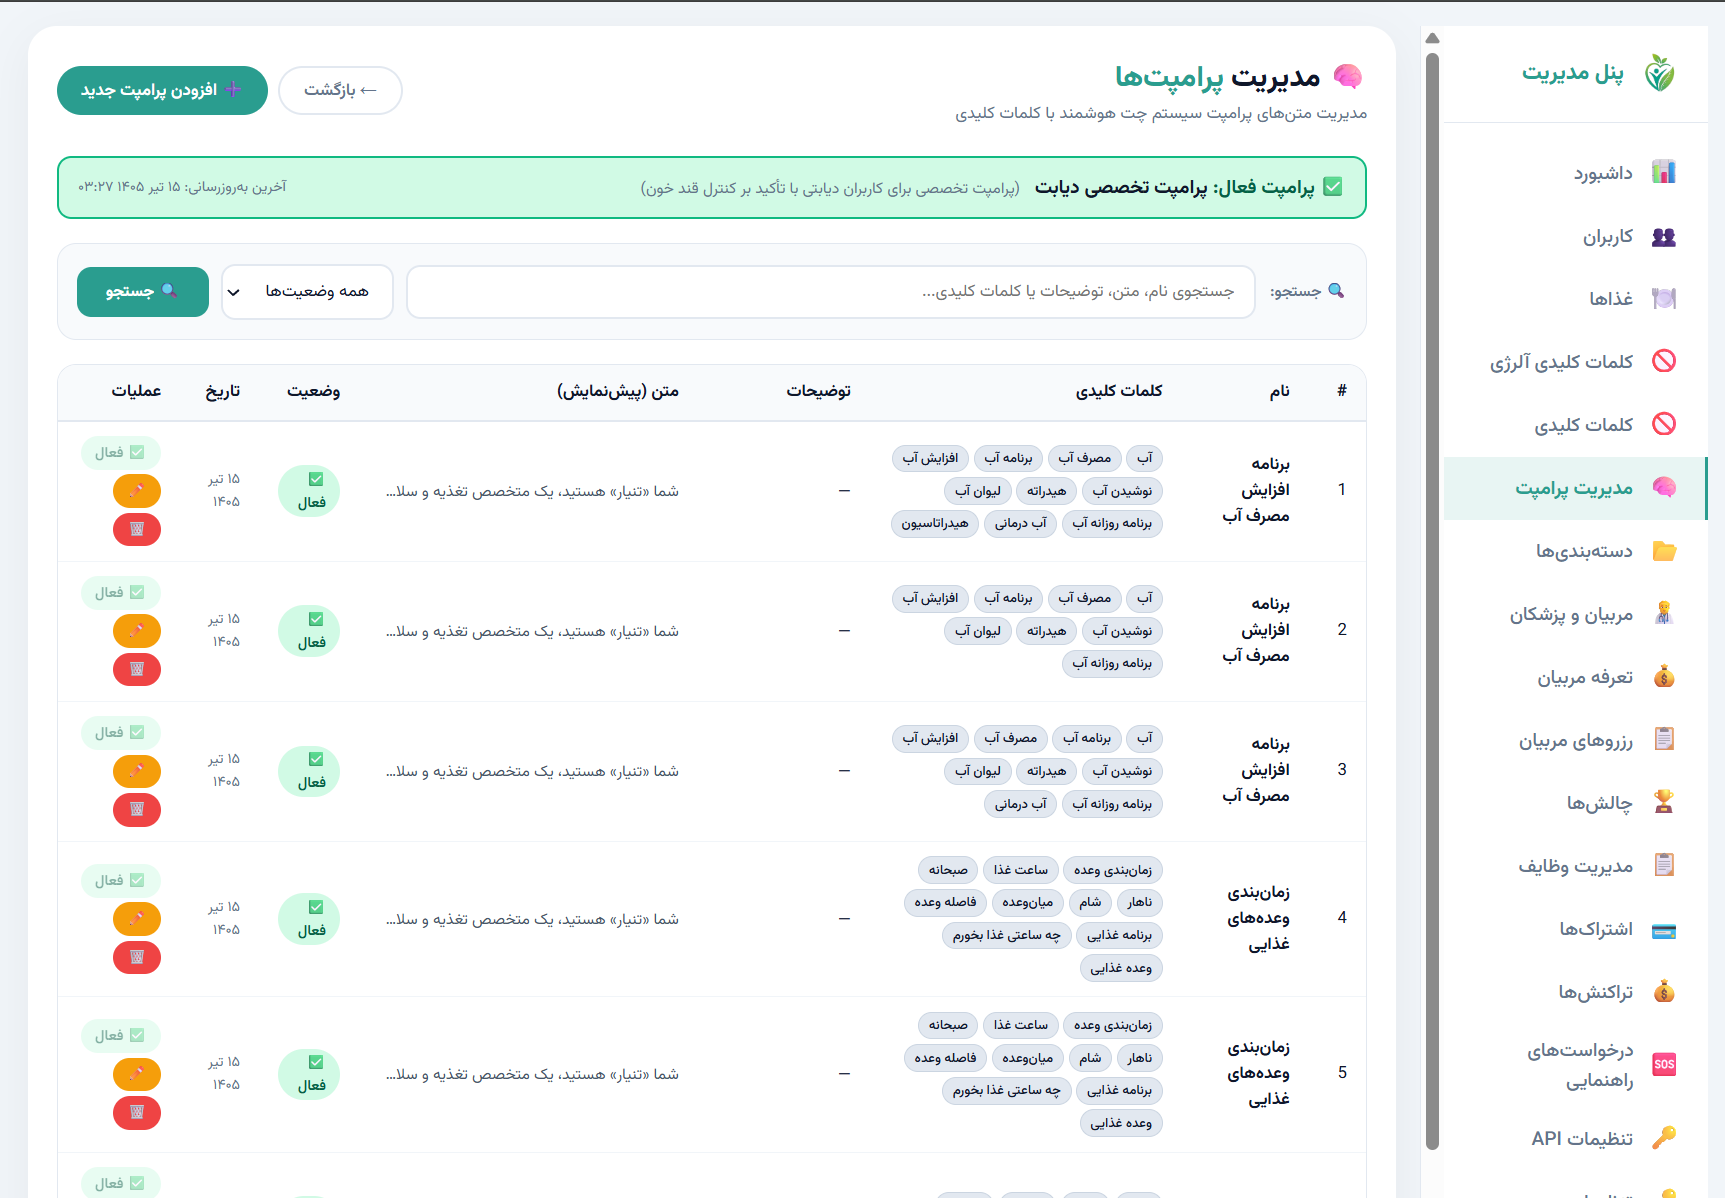Screen dimensions: 1725x1198
Task: Click the مربیان و پزشکان doctor icon
Action: (x=1664, y=614)
